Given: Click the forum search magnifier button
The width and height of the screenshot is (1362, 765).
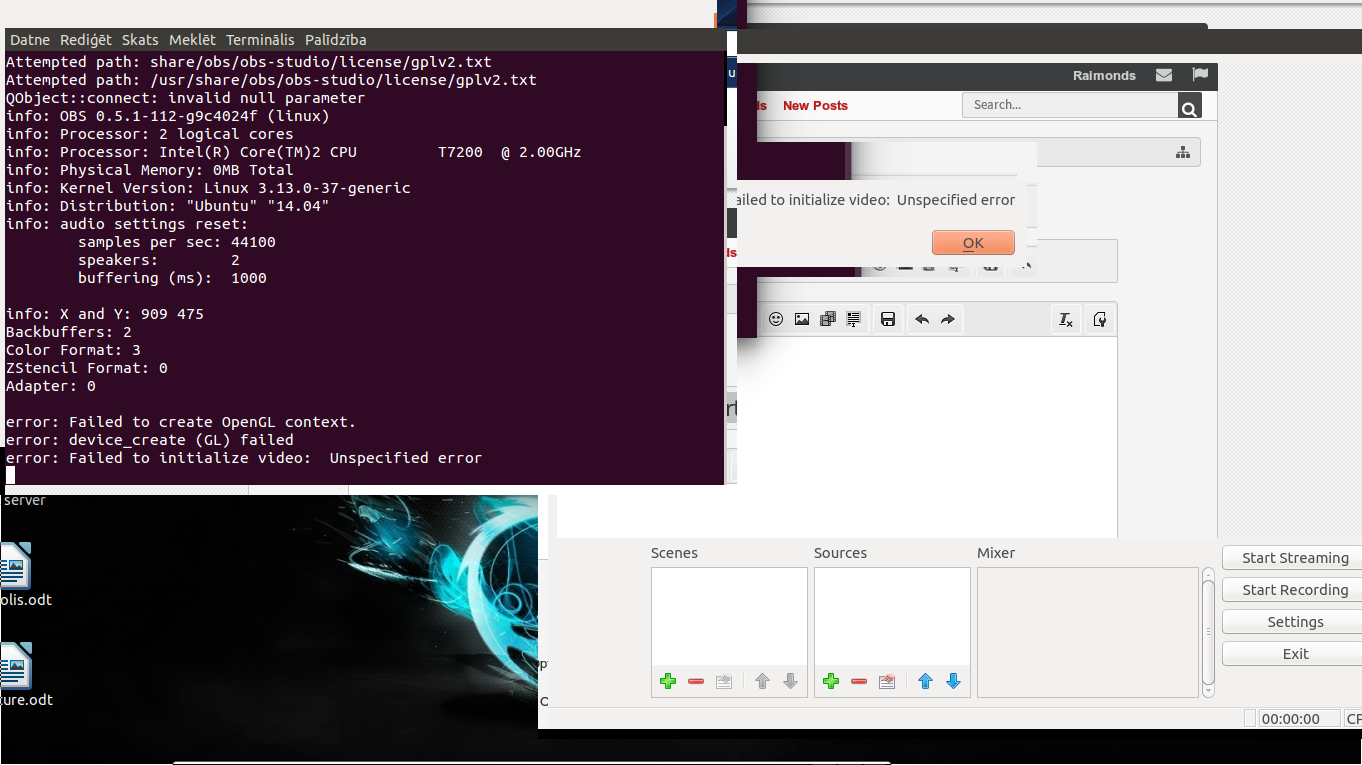Looking at the screenshot, I should 1189,106.
